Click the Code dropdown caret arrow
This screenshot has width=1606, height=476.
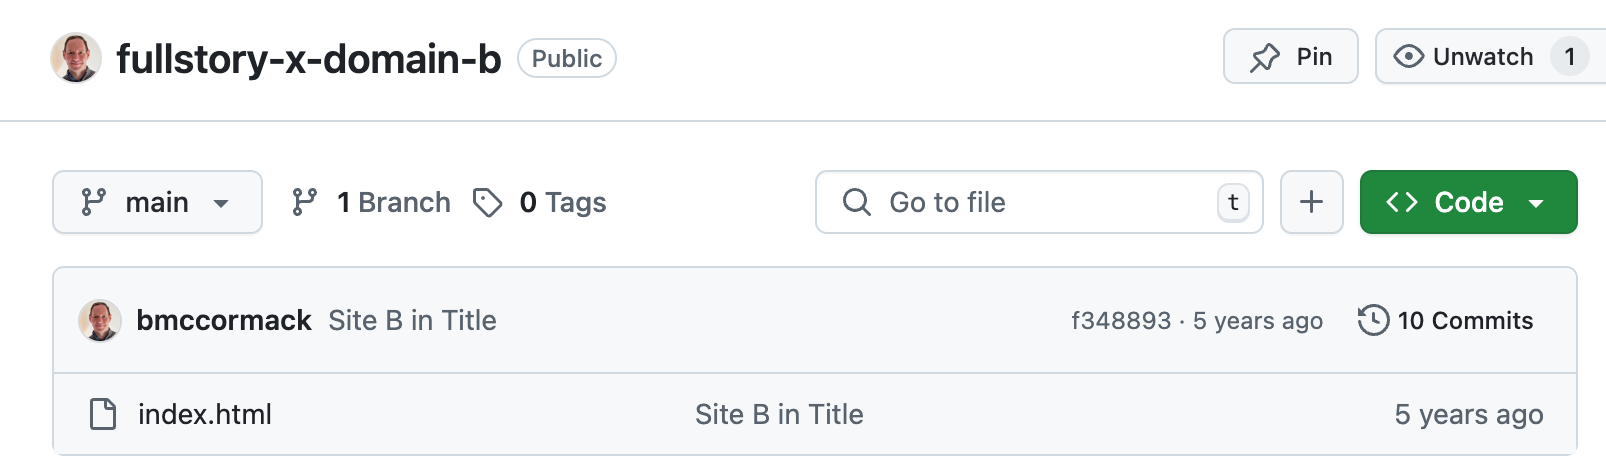click(x=1537, y=203)
